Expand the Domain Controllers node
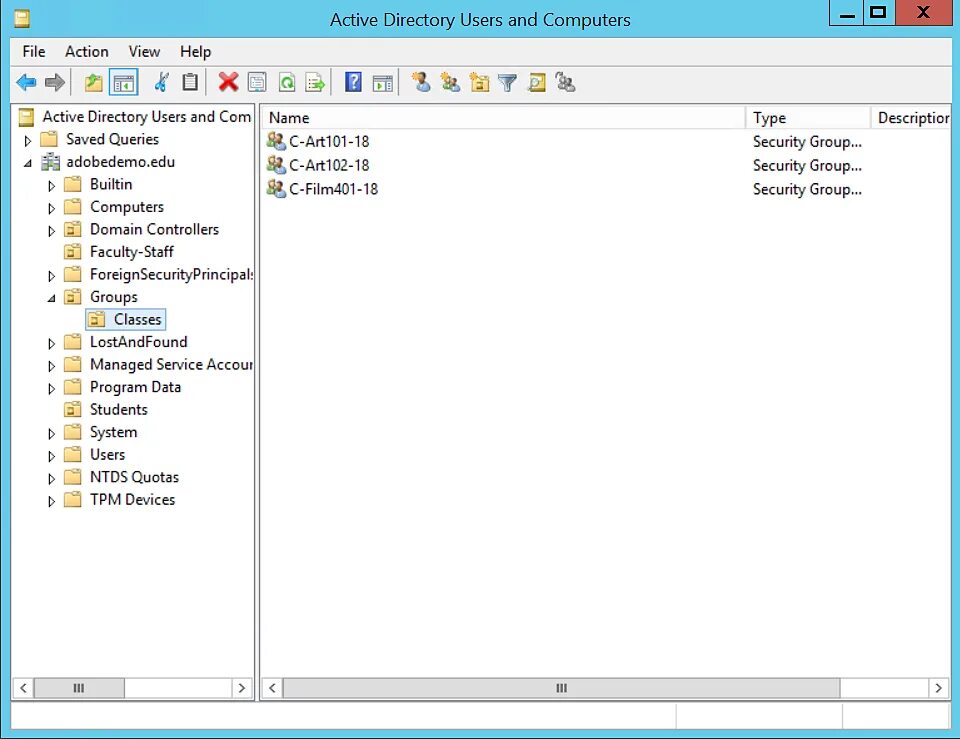This screenshot has width=960, height=739. 51,231
